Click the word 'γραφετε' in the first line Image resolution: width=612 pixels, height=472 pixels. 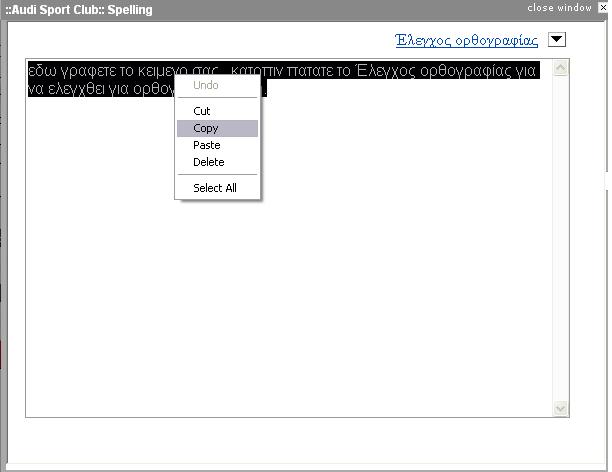click(x=87, y=71)
